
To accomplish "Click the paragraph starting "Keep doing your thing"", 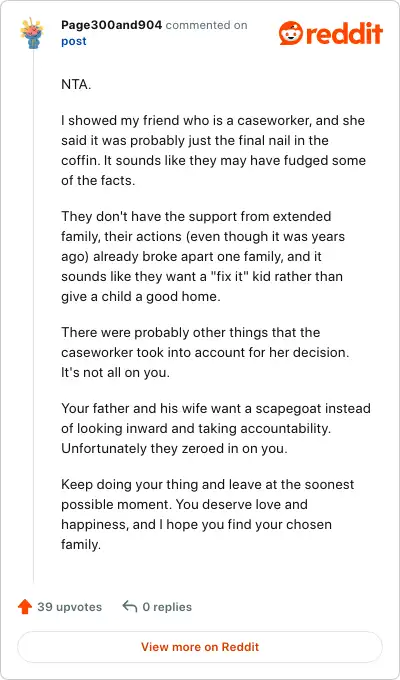I will pyautogui.click(x=208, y=514).
